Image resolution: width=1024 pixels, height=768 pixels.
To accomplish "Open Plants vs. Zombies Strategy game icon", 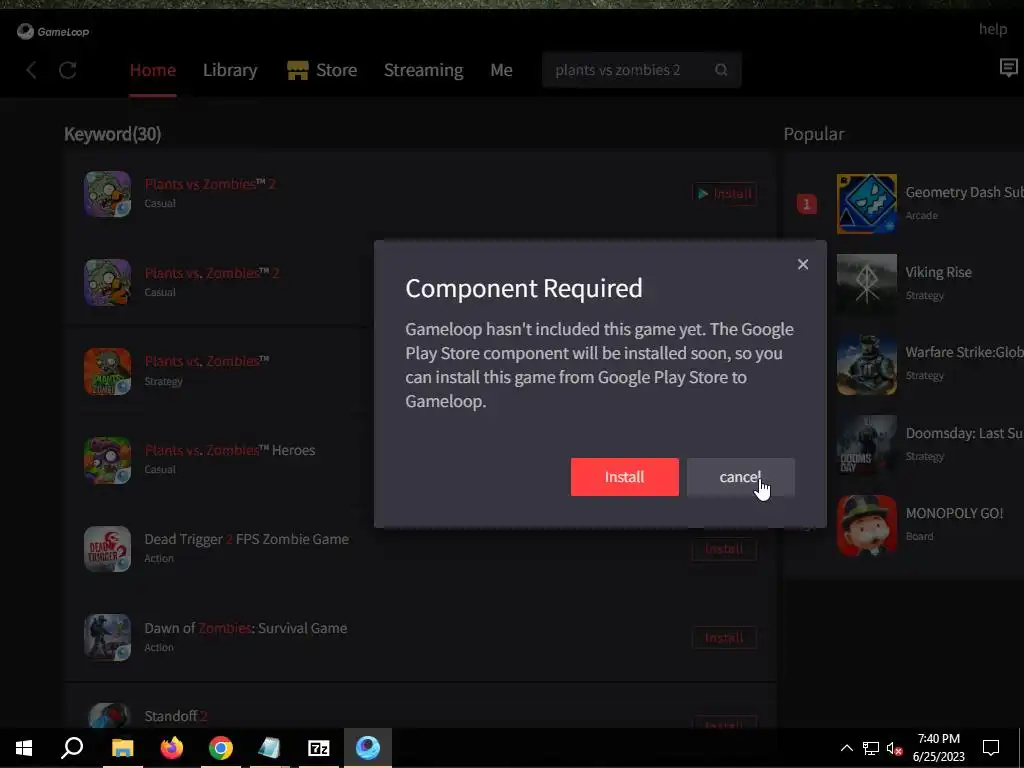I will point(107,372).
